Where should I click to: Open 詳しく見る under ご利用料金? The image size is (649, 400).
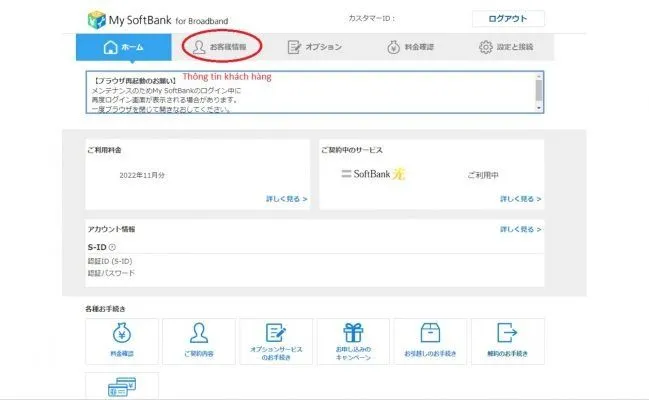pyautogui.click(x=286, y=199)
